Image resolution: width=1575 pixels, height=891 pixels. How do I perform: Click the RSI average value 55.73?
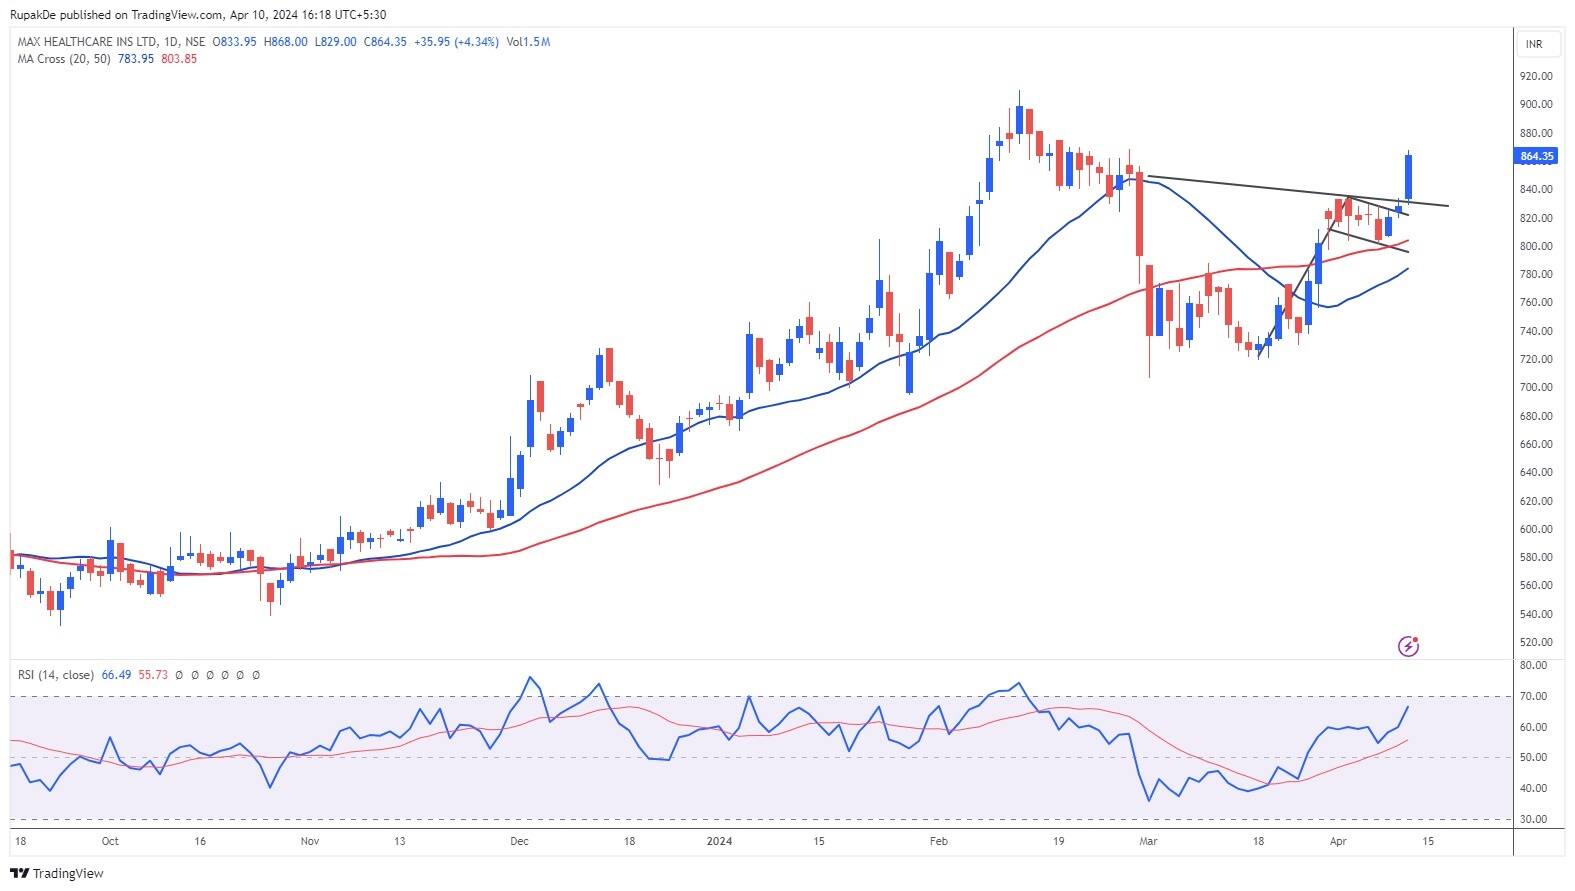pyautogui.click(x=152, y=675)
